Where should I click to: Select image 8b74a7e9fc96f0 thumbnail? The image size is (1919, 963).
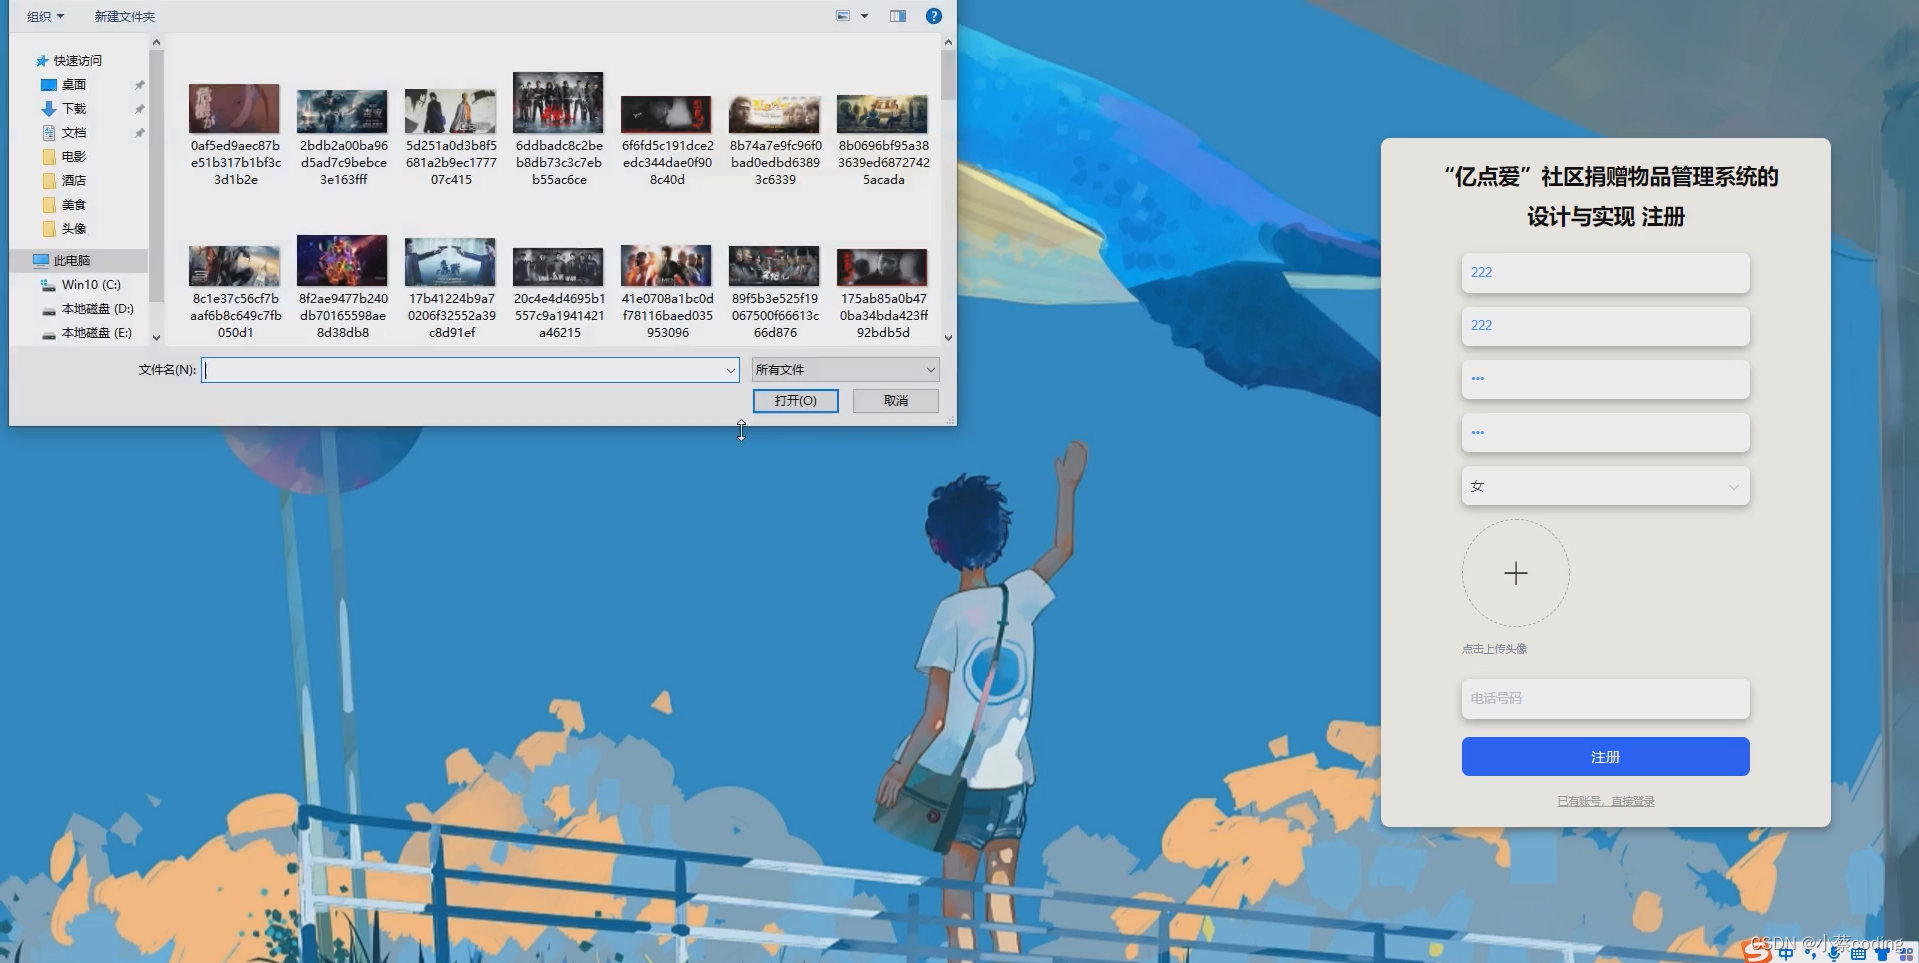coord(774,114)
